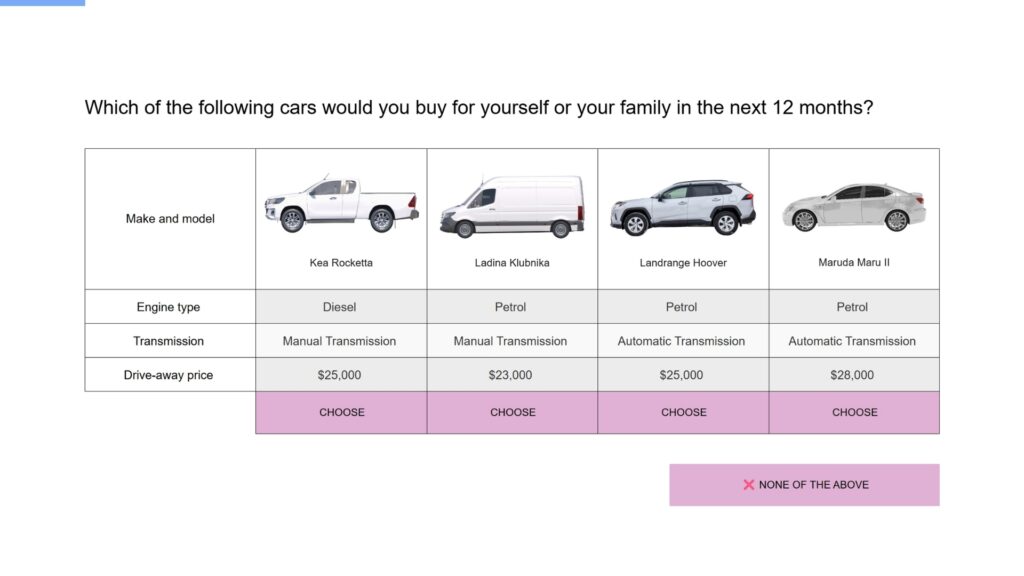This screenshot has width=1024, height=576.
Task: Click the Diesel engine type cell
Action: tap(342, 307)
